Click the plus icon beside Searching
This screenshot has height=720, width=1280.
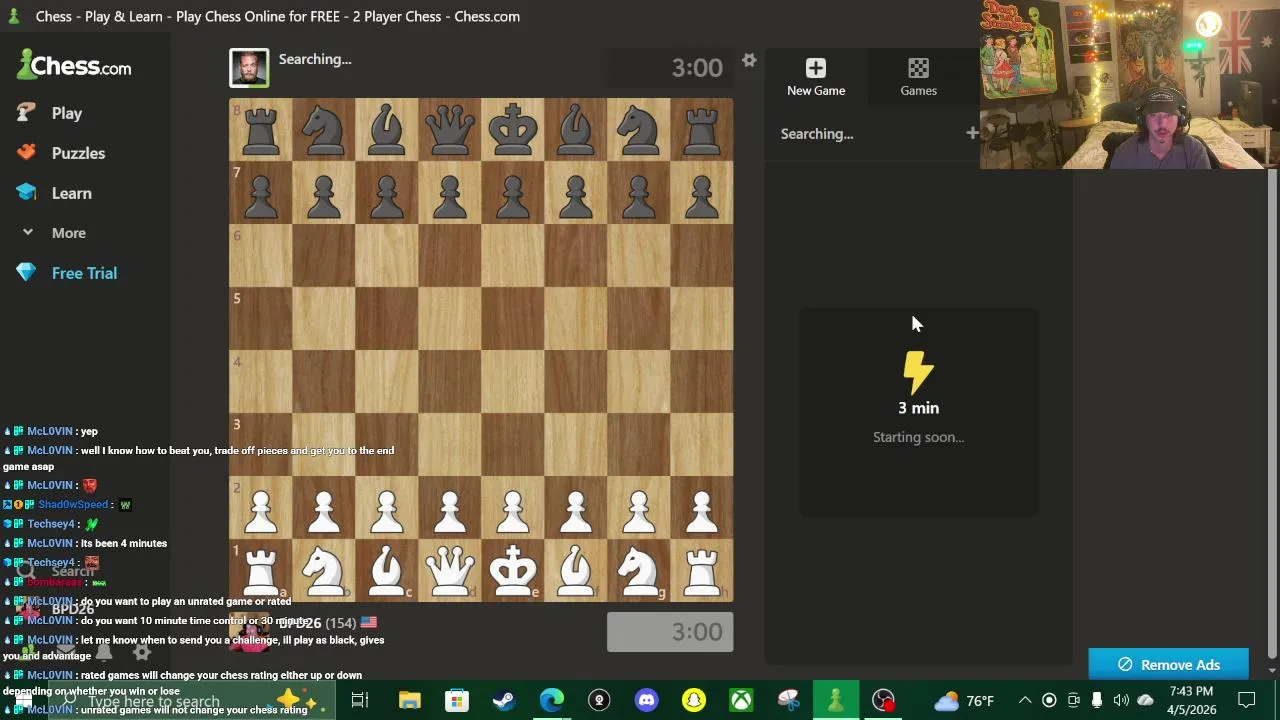[972, 133]
